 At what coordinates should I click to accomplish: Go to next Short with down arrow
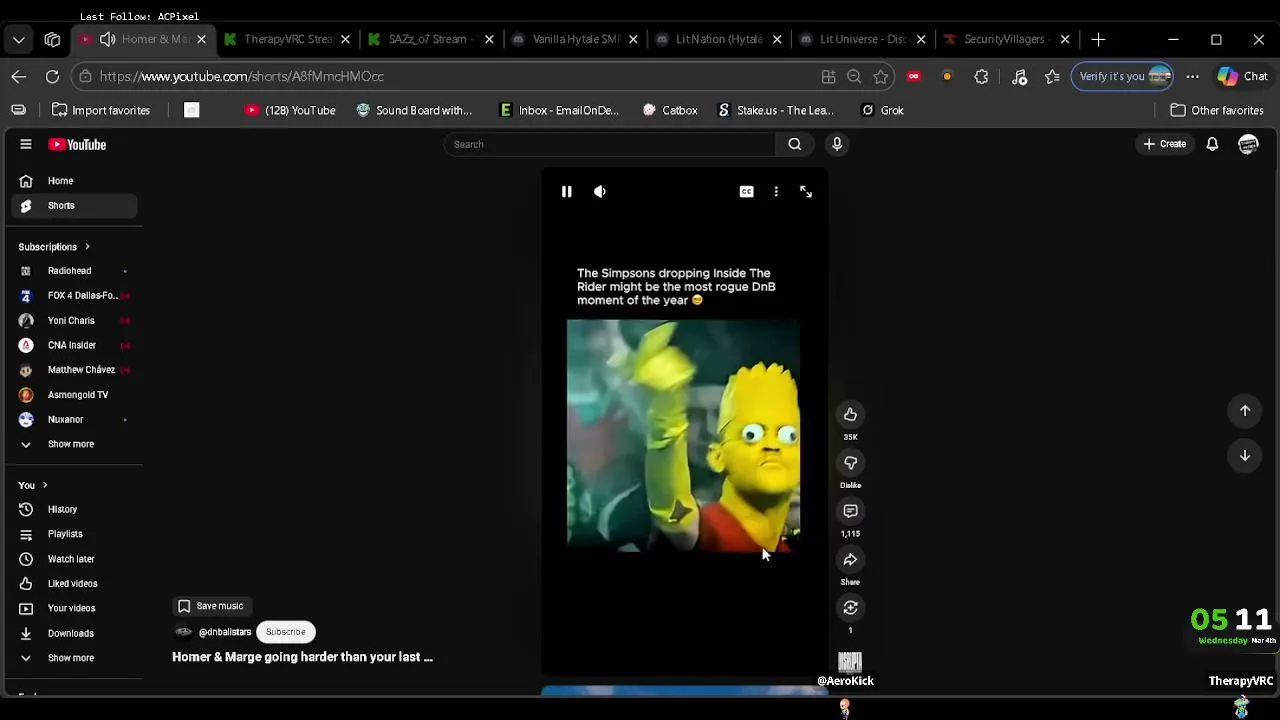1245,456
